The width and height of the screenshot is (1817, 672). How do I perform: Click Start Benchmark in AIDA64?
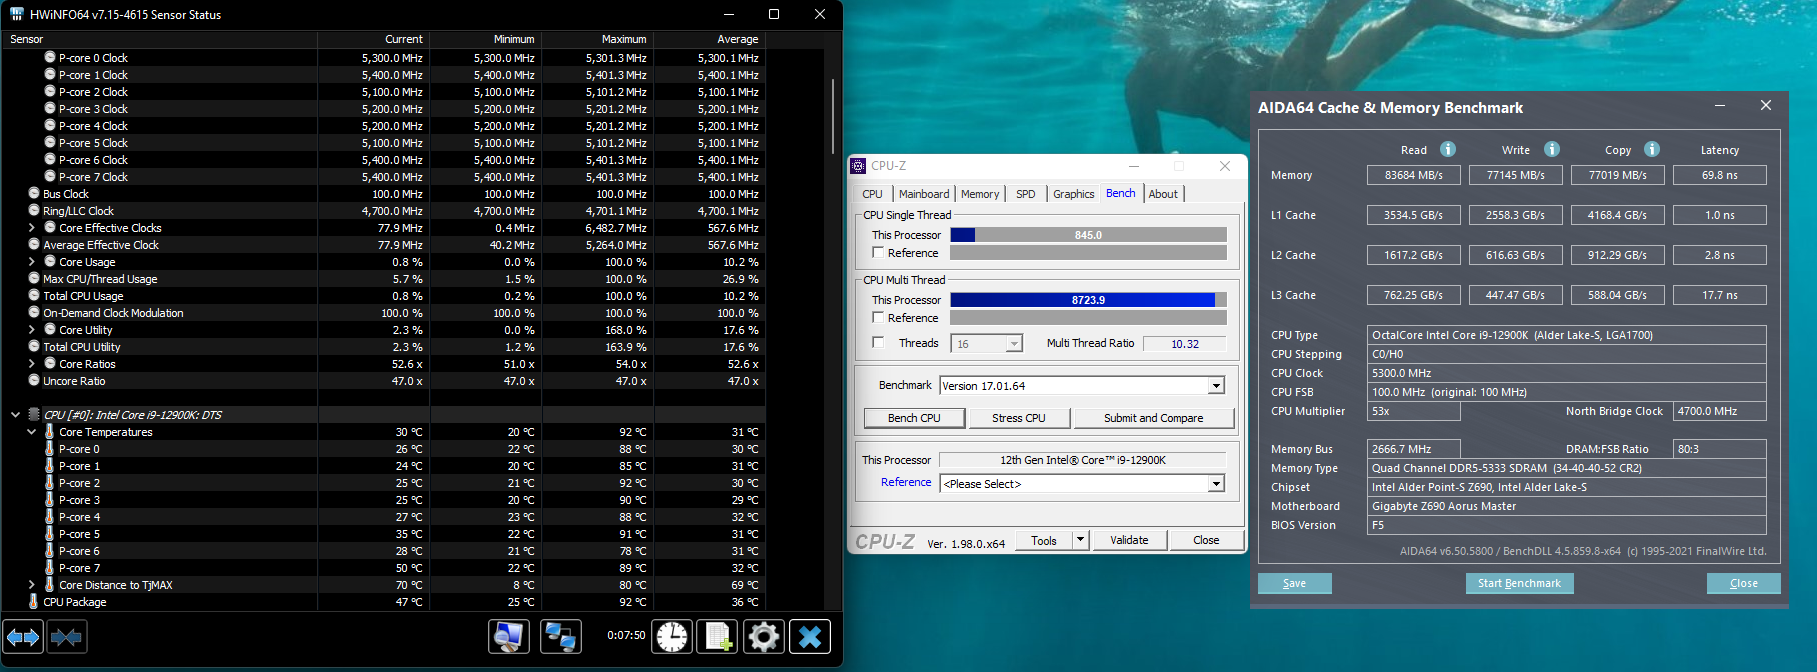(x=1519, y=583)
